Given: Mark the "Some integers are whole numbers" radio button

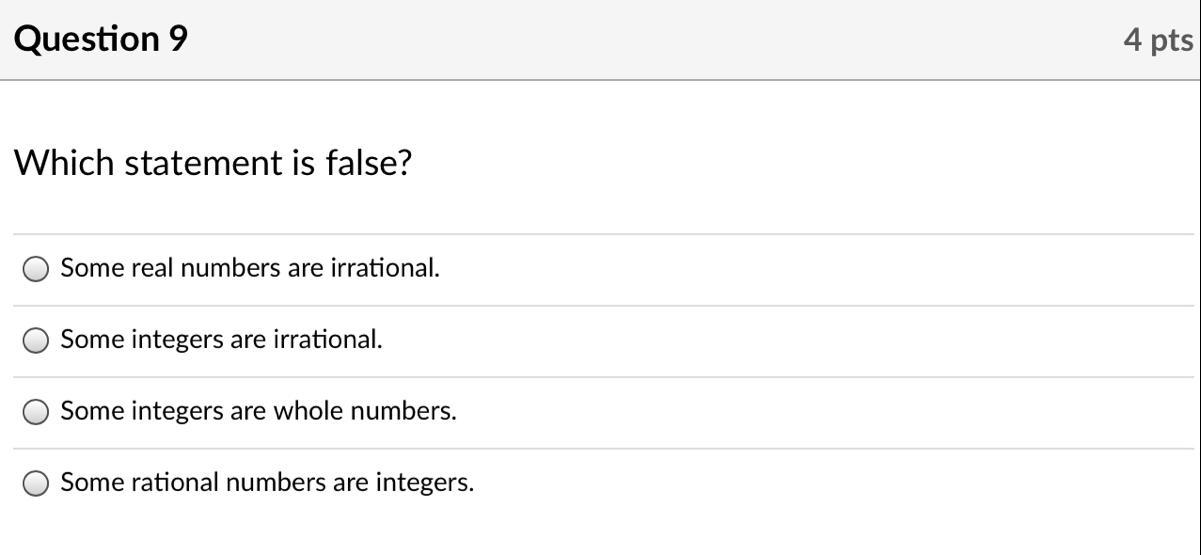Looking at the screenshot, I should coord(36,412).
